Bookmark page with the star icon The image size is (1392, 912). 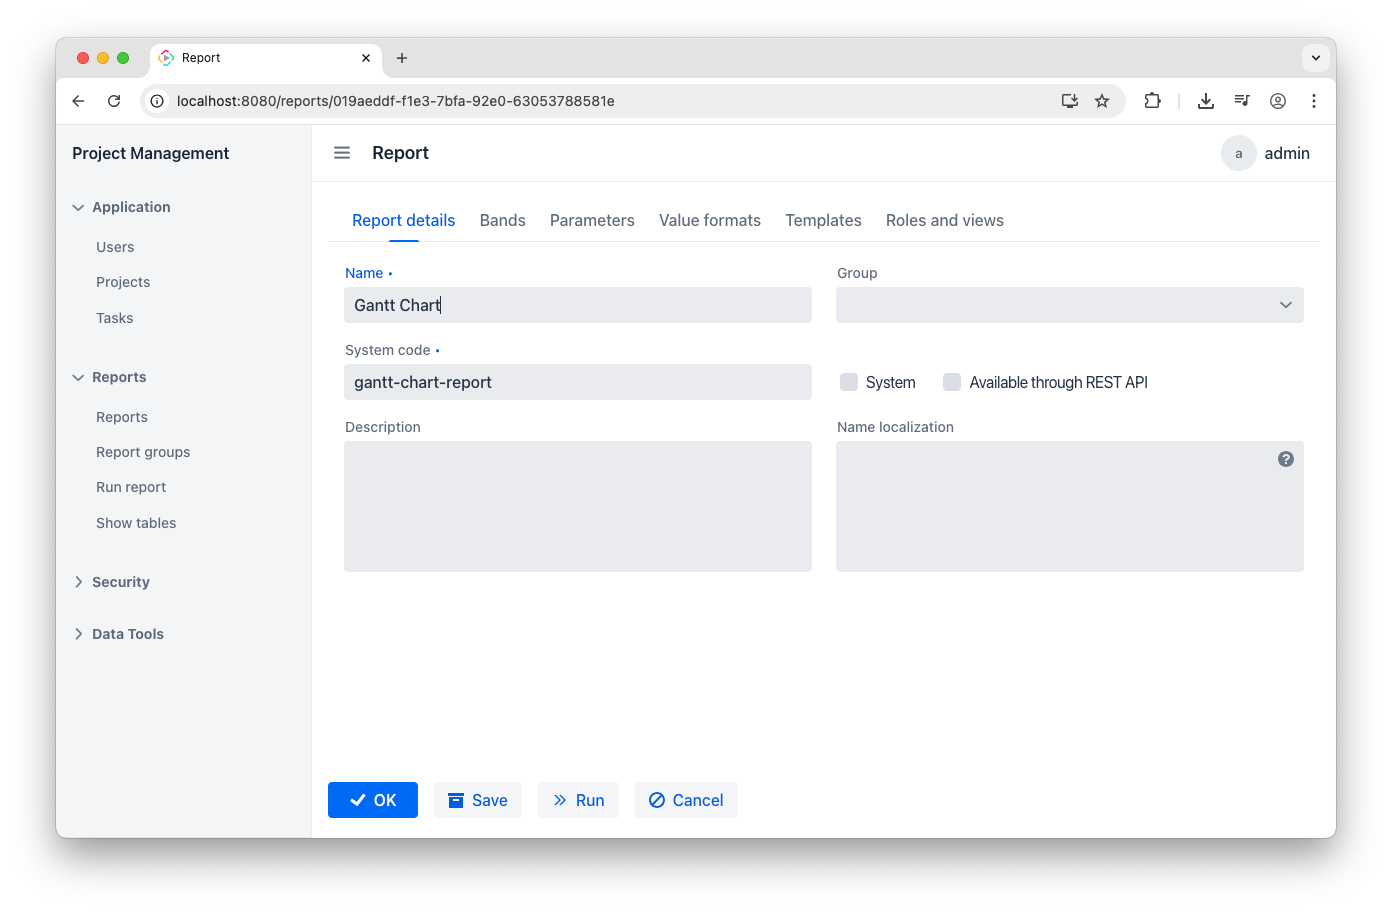click(1102, 101)
